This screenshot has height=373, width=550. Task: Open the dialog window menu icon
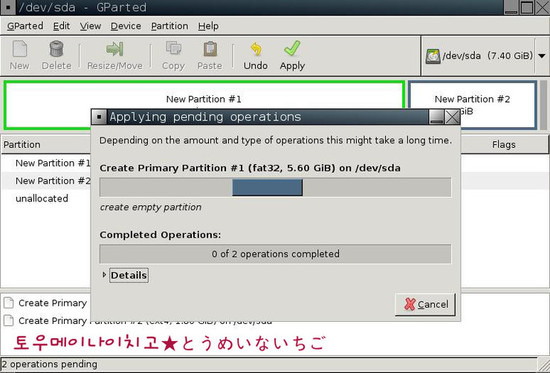tap(99, 117)
